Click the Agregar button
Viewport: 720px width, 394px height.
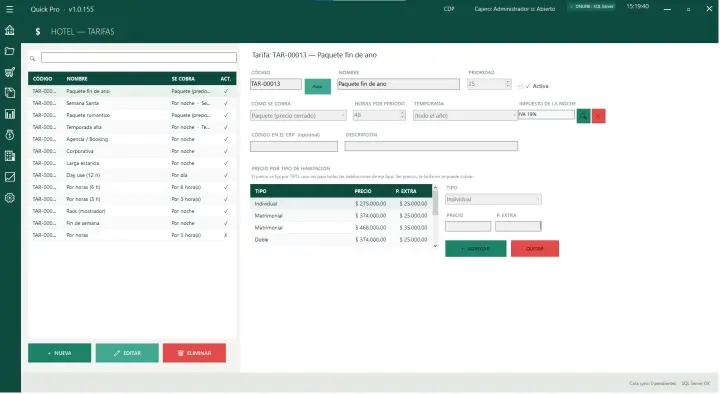pyautogui.click(x=476, y=248)
